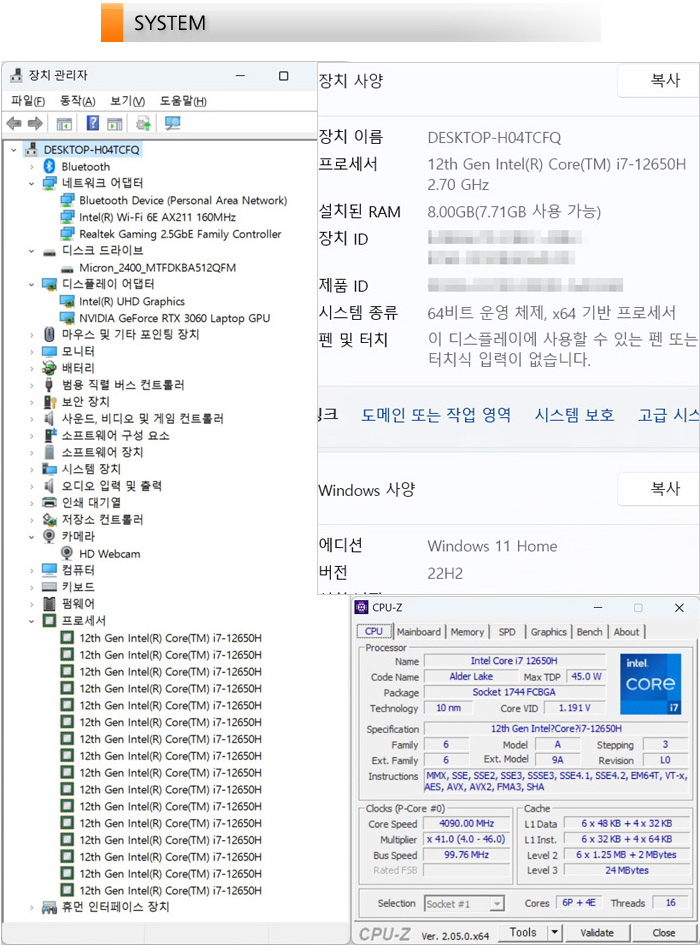
Task: Click the battery (배터리) category icon
Action: pyautogui.click(x=50, y=367)
